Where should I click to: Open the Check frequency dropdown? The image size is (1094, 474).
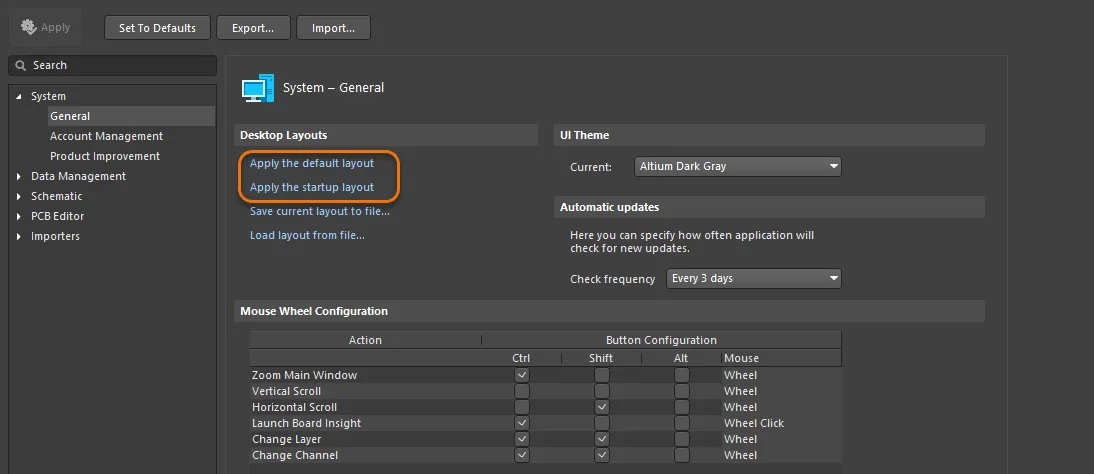pyautogui.click(x=753, y=278)
